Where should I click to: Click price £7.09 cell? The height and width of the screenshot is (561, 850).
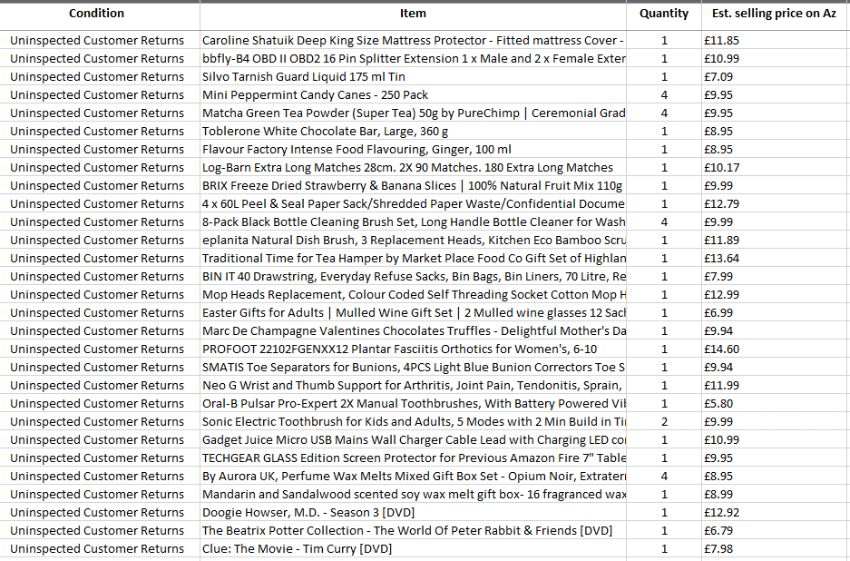[x=775, y=77]
